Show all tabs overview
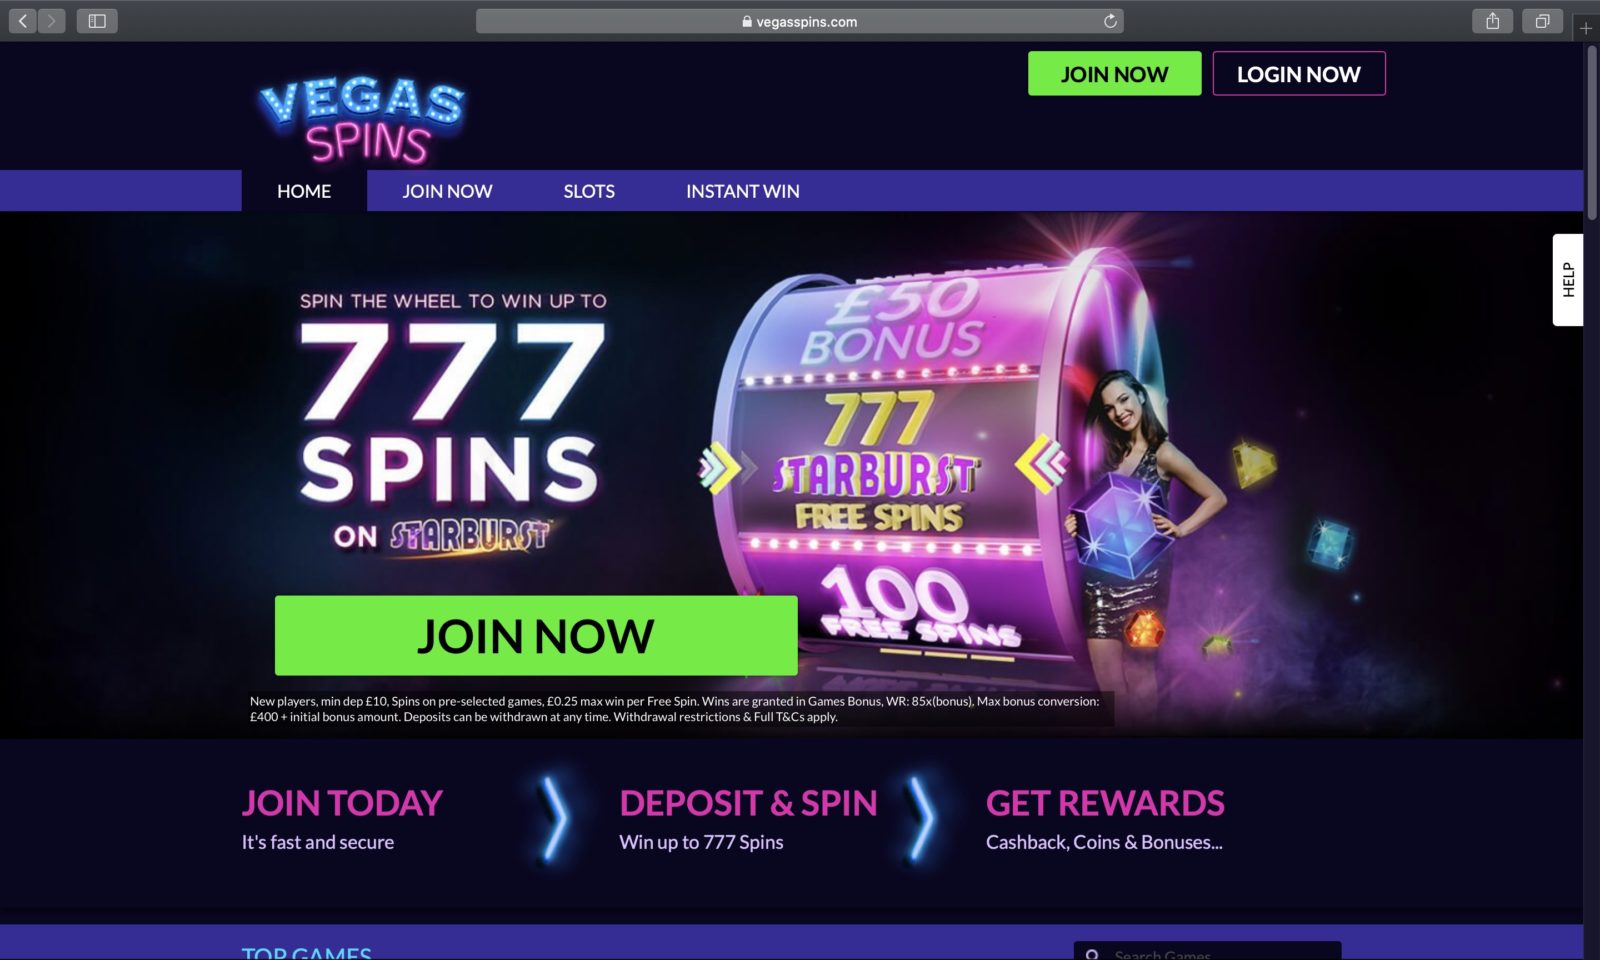Viewport: 1600px width, 960px height. [x=1542, y=21]
